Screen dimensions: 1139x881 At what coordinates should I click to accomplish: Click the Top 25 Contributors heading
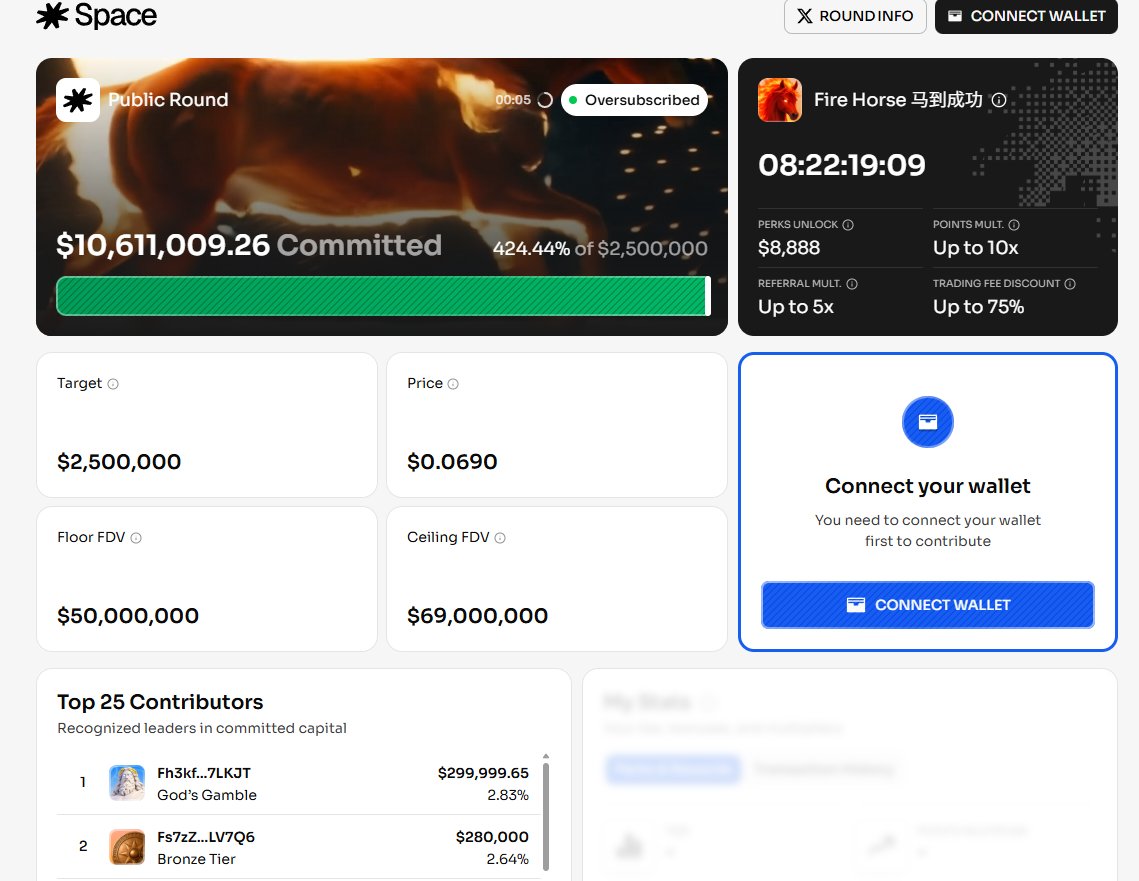160,702
